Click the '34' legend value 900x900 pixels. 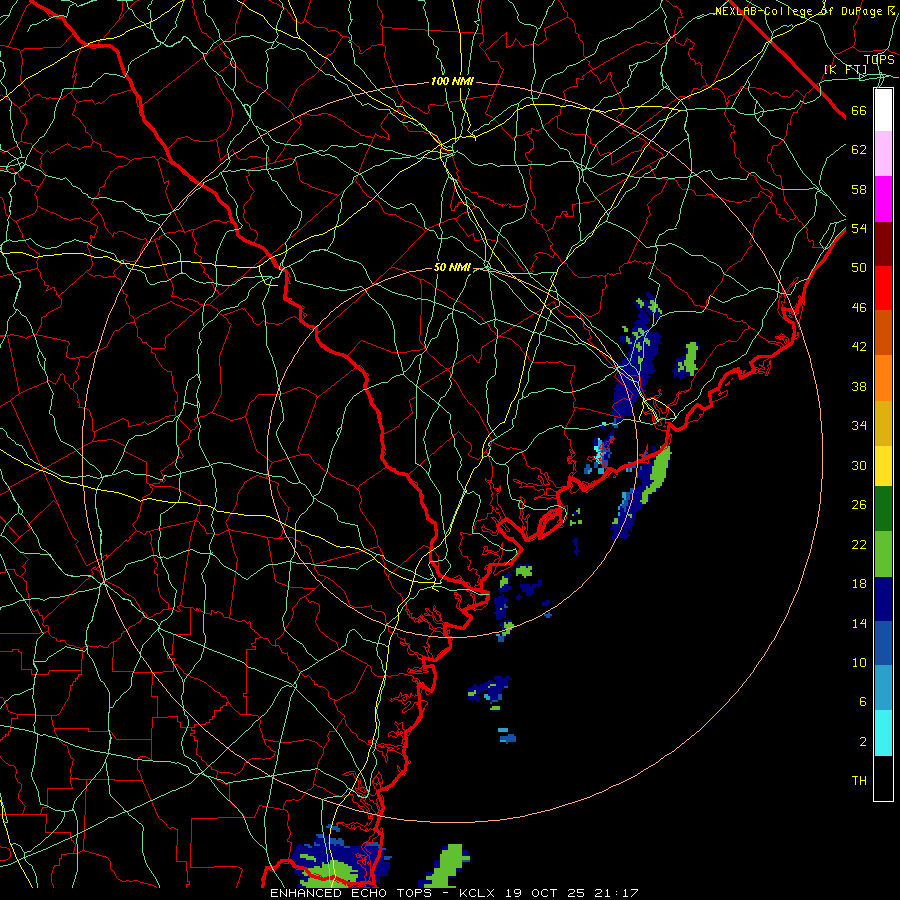pyautogui.click(x=859, y=426)
